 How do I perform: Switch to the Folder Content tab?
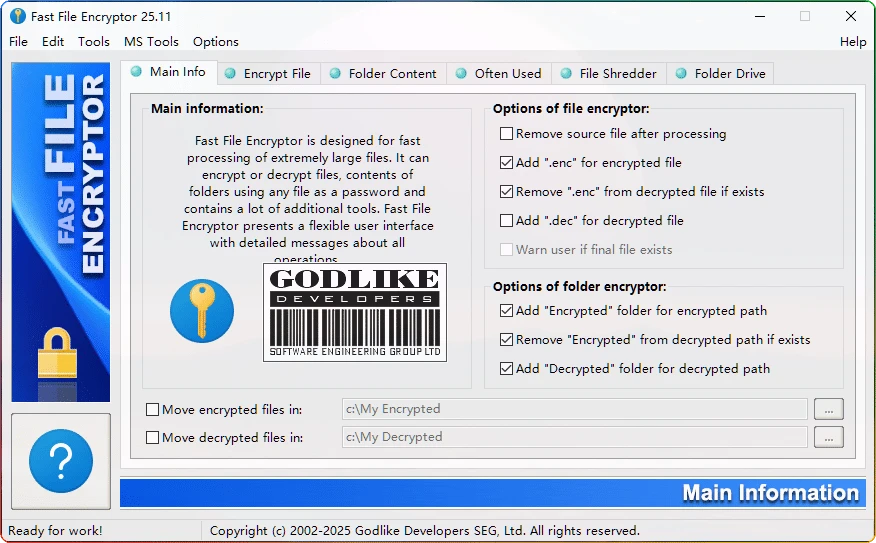384,74
